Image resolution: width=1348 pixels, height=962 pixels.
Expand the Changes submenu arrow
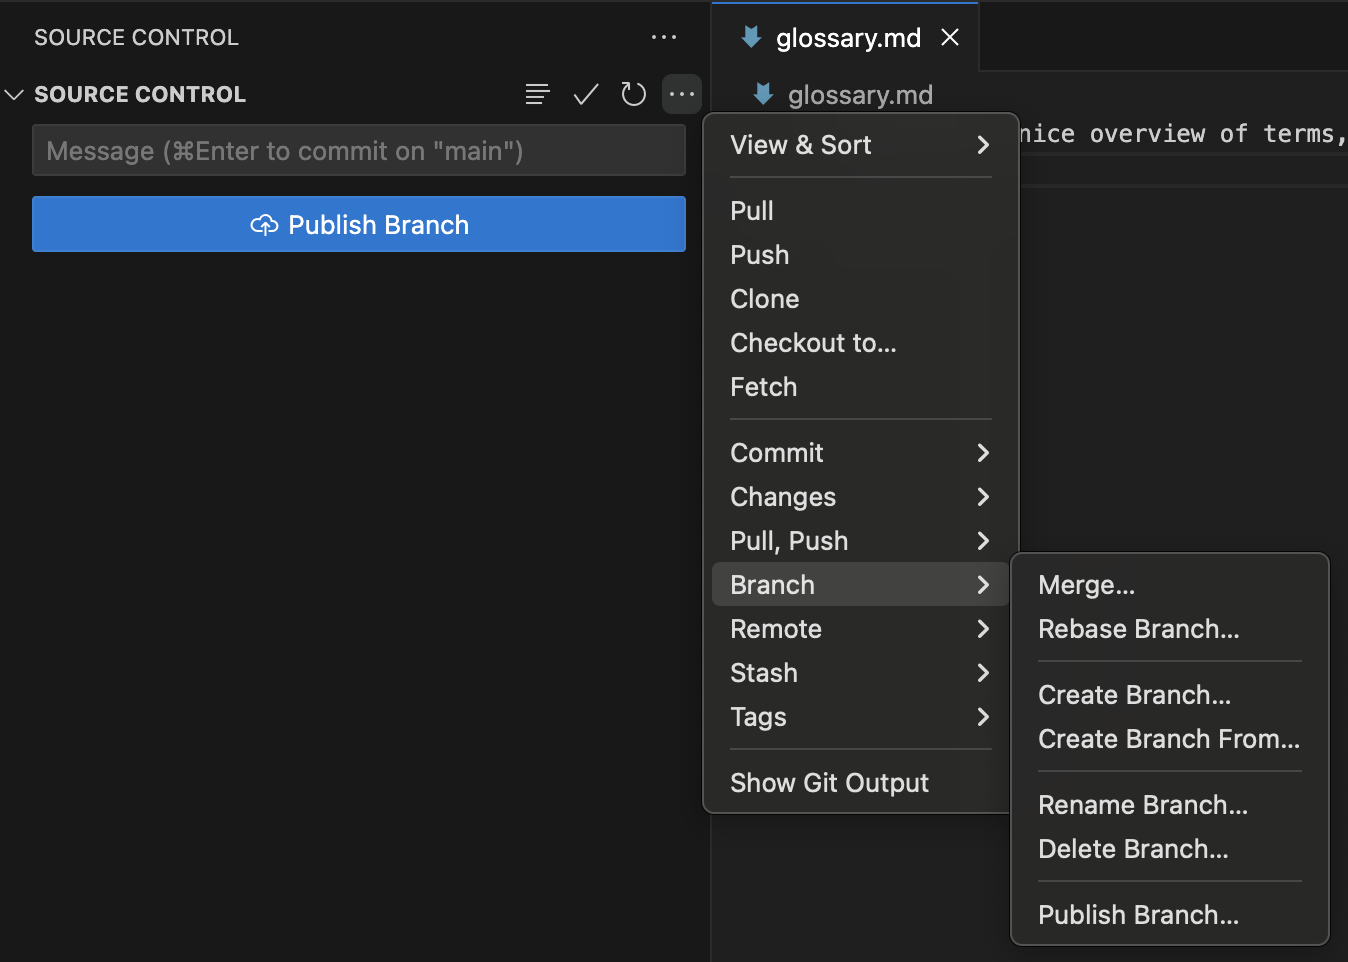(983, 497)
